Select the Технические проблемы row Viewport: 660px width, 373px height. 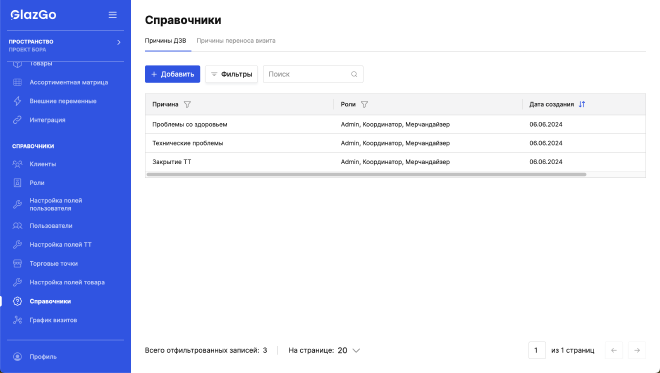coord(395,143)
